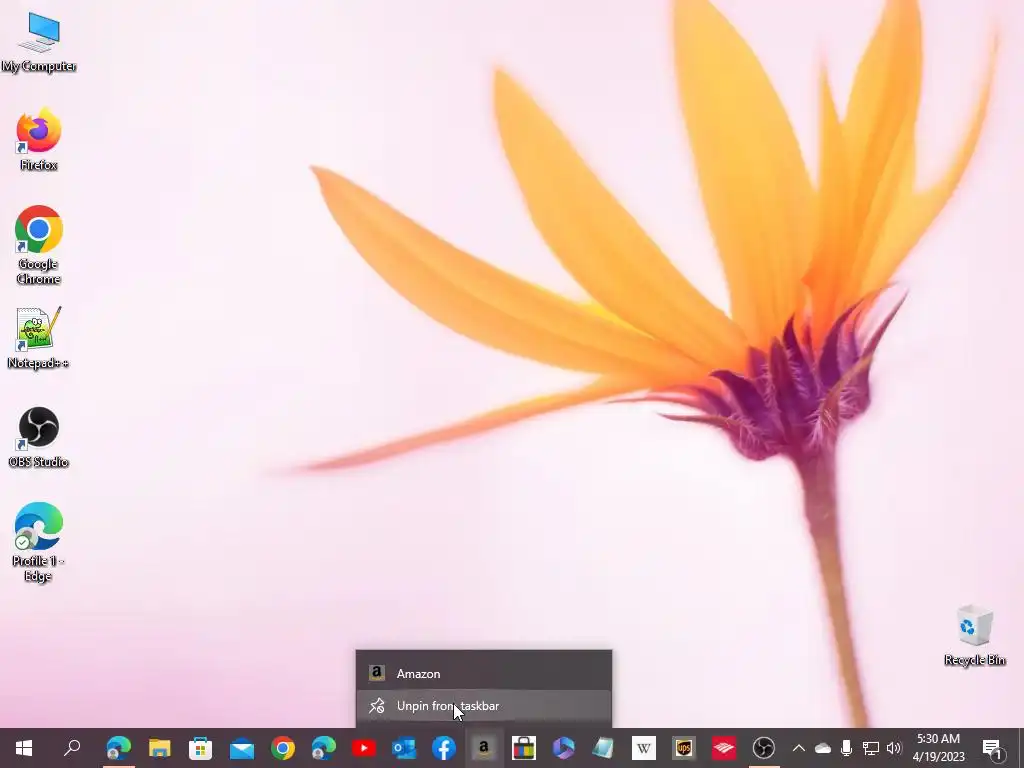This screenshot has width=1024, height=768.
Task: Open the teal paper sheet taskbar icon
Action: coord(603,748)
